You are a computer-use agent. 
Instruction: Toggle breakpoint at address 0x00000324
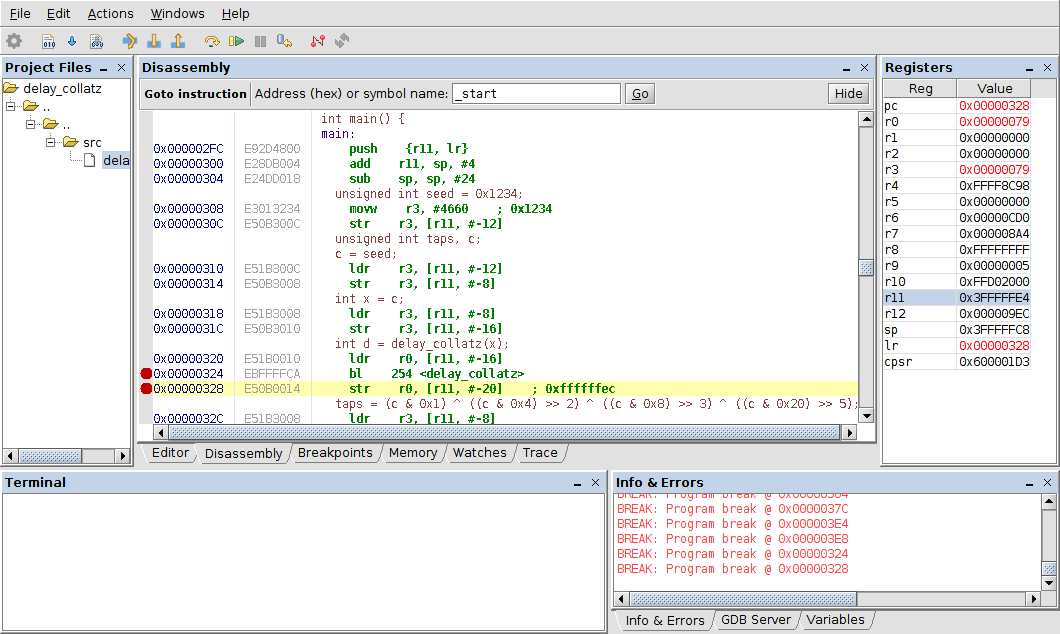tap(146, 374)
